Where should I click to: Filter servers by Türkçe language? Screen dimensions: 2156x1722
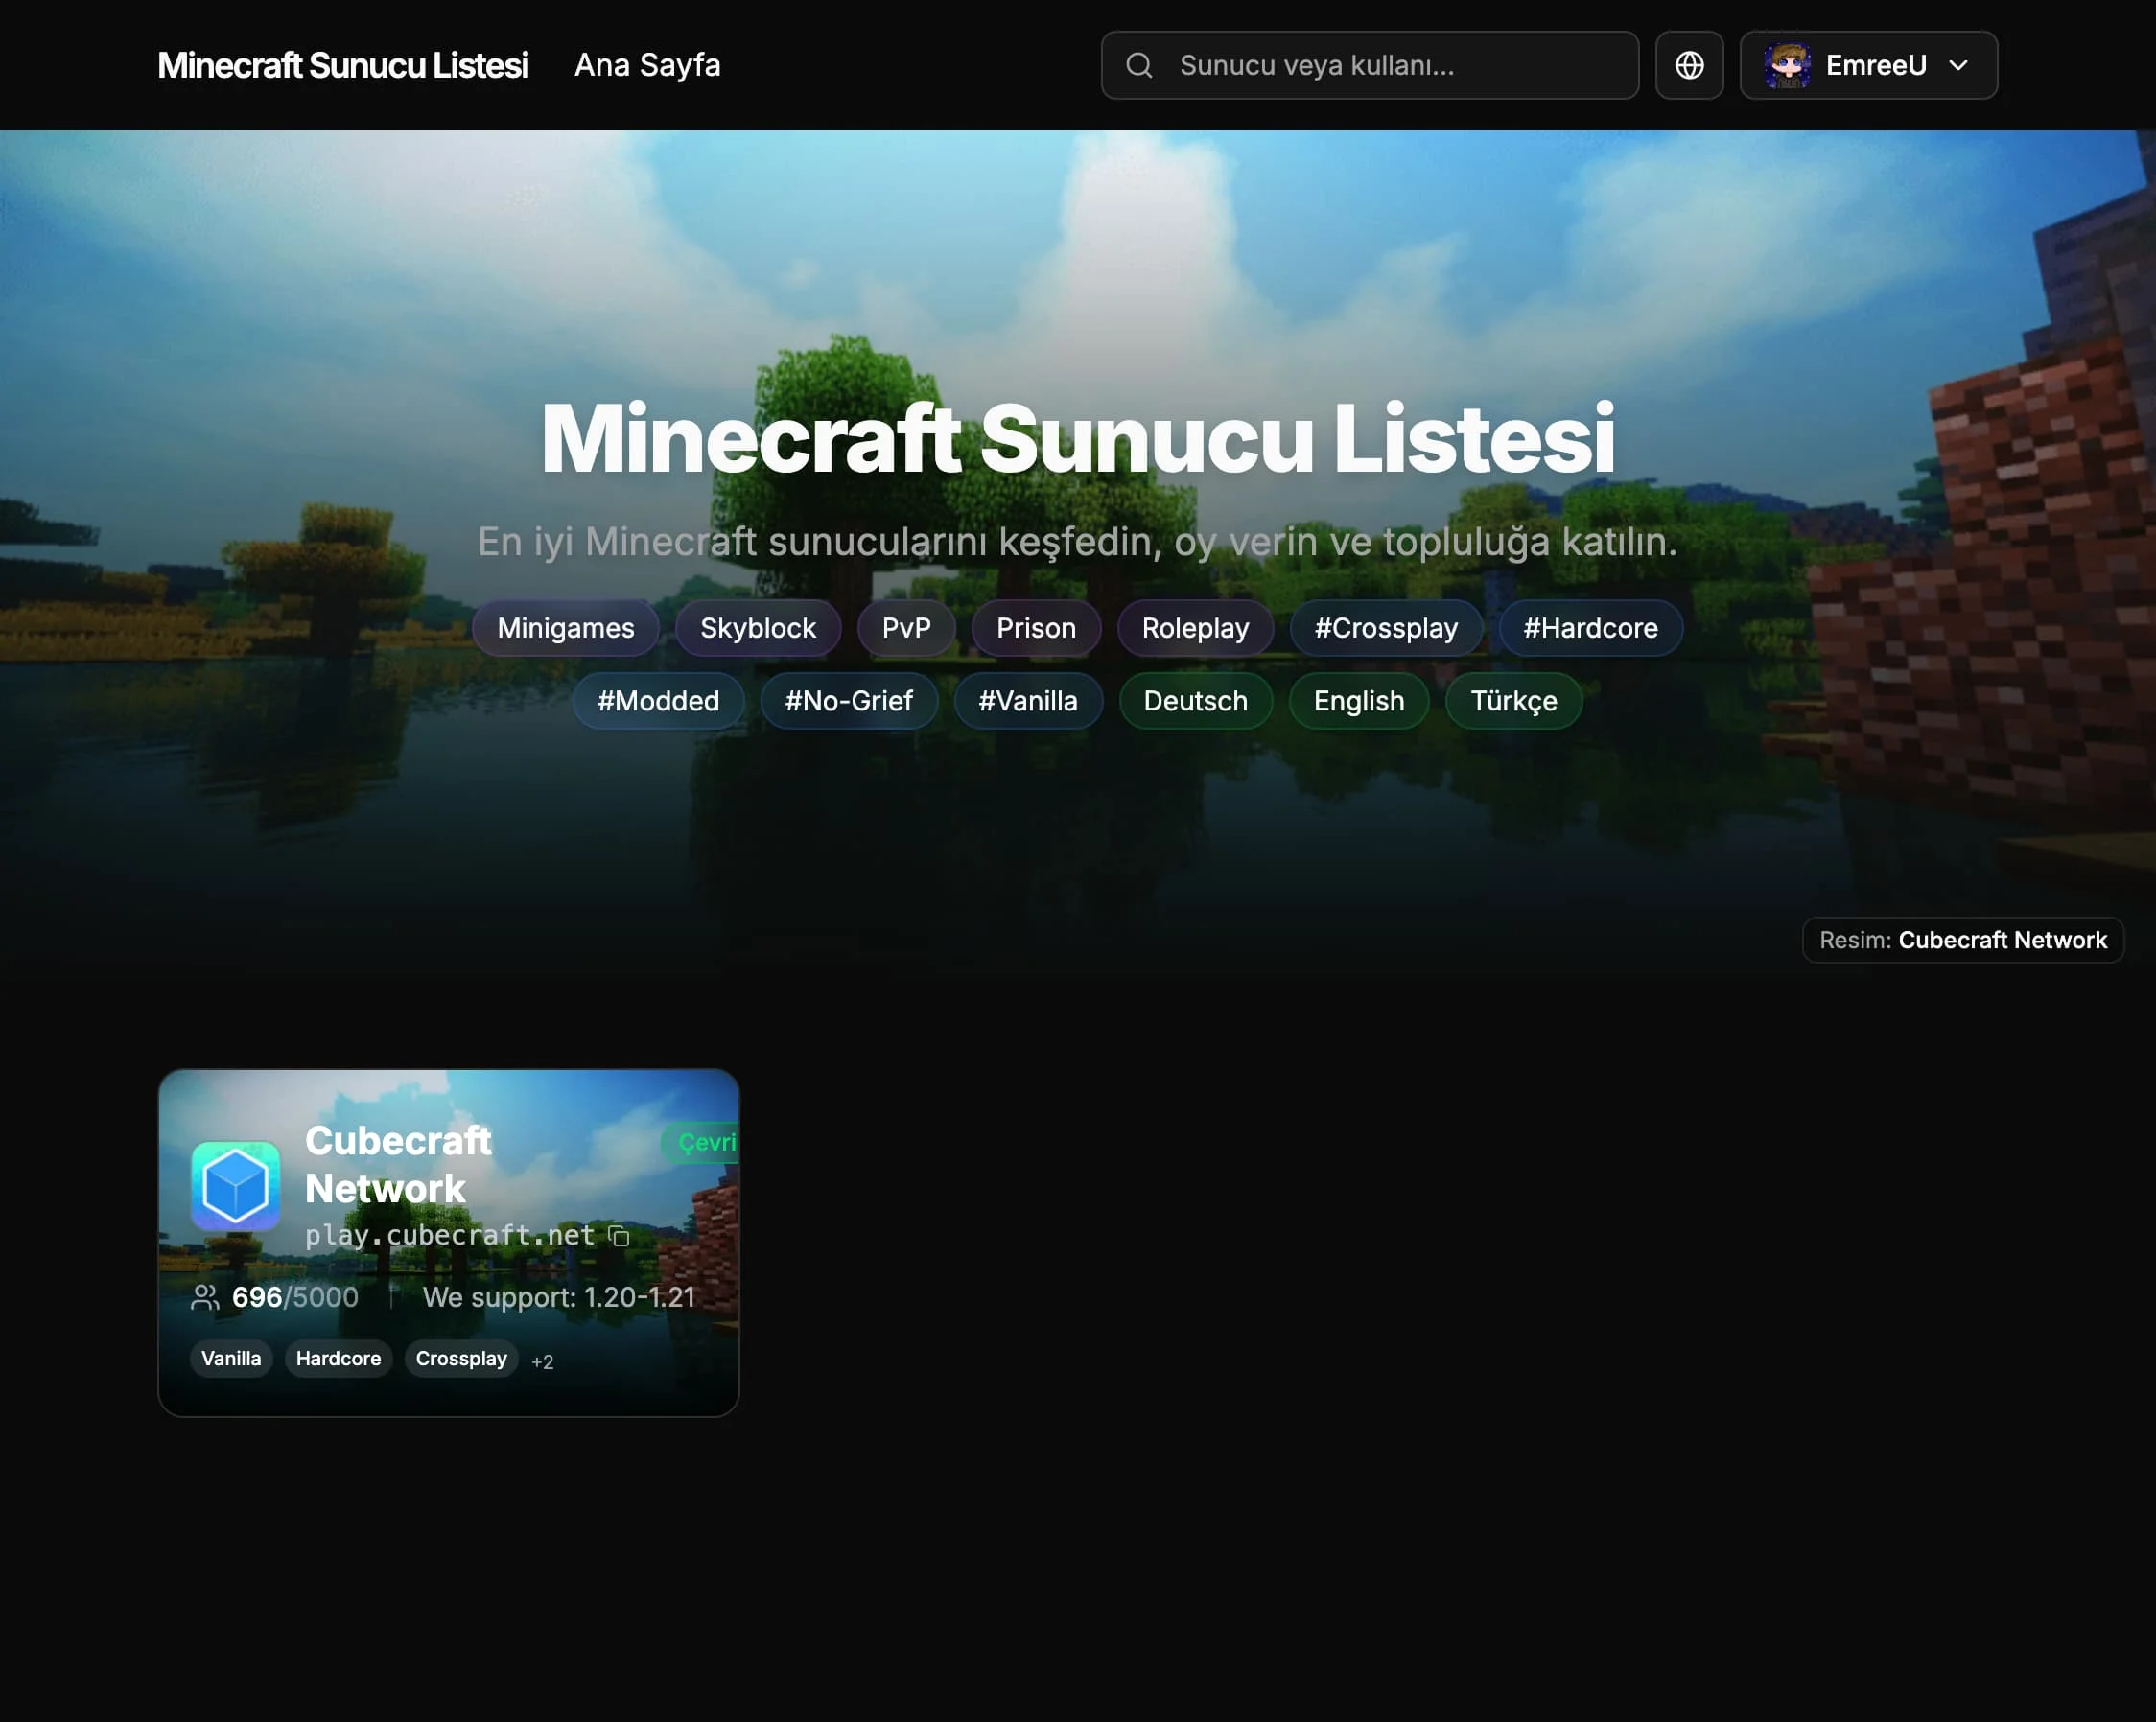(x=1513, y=701)
